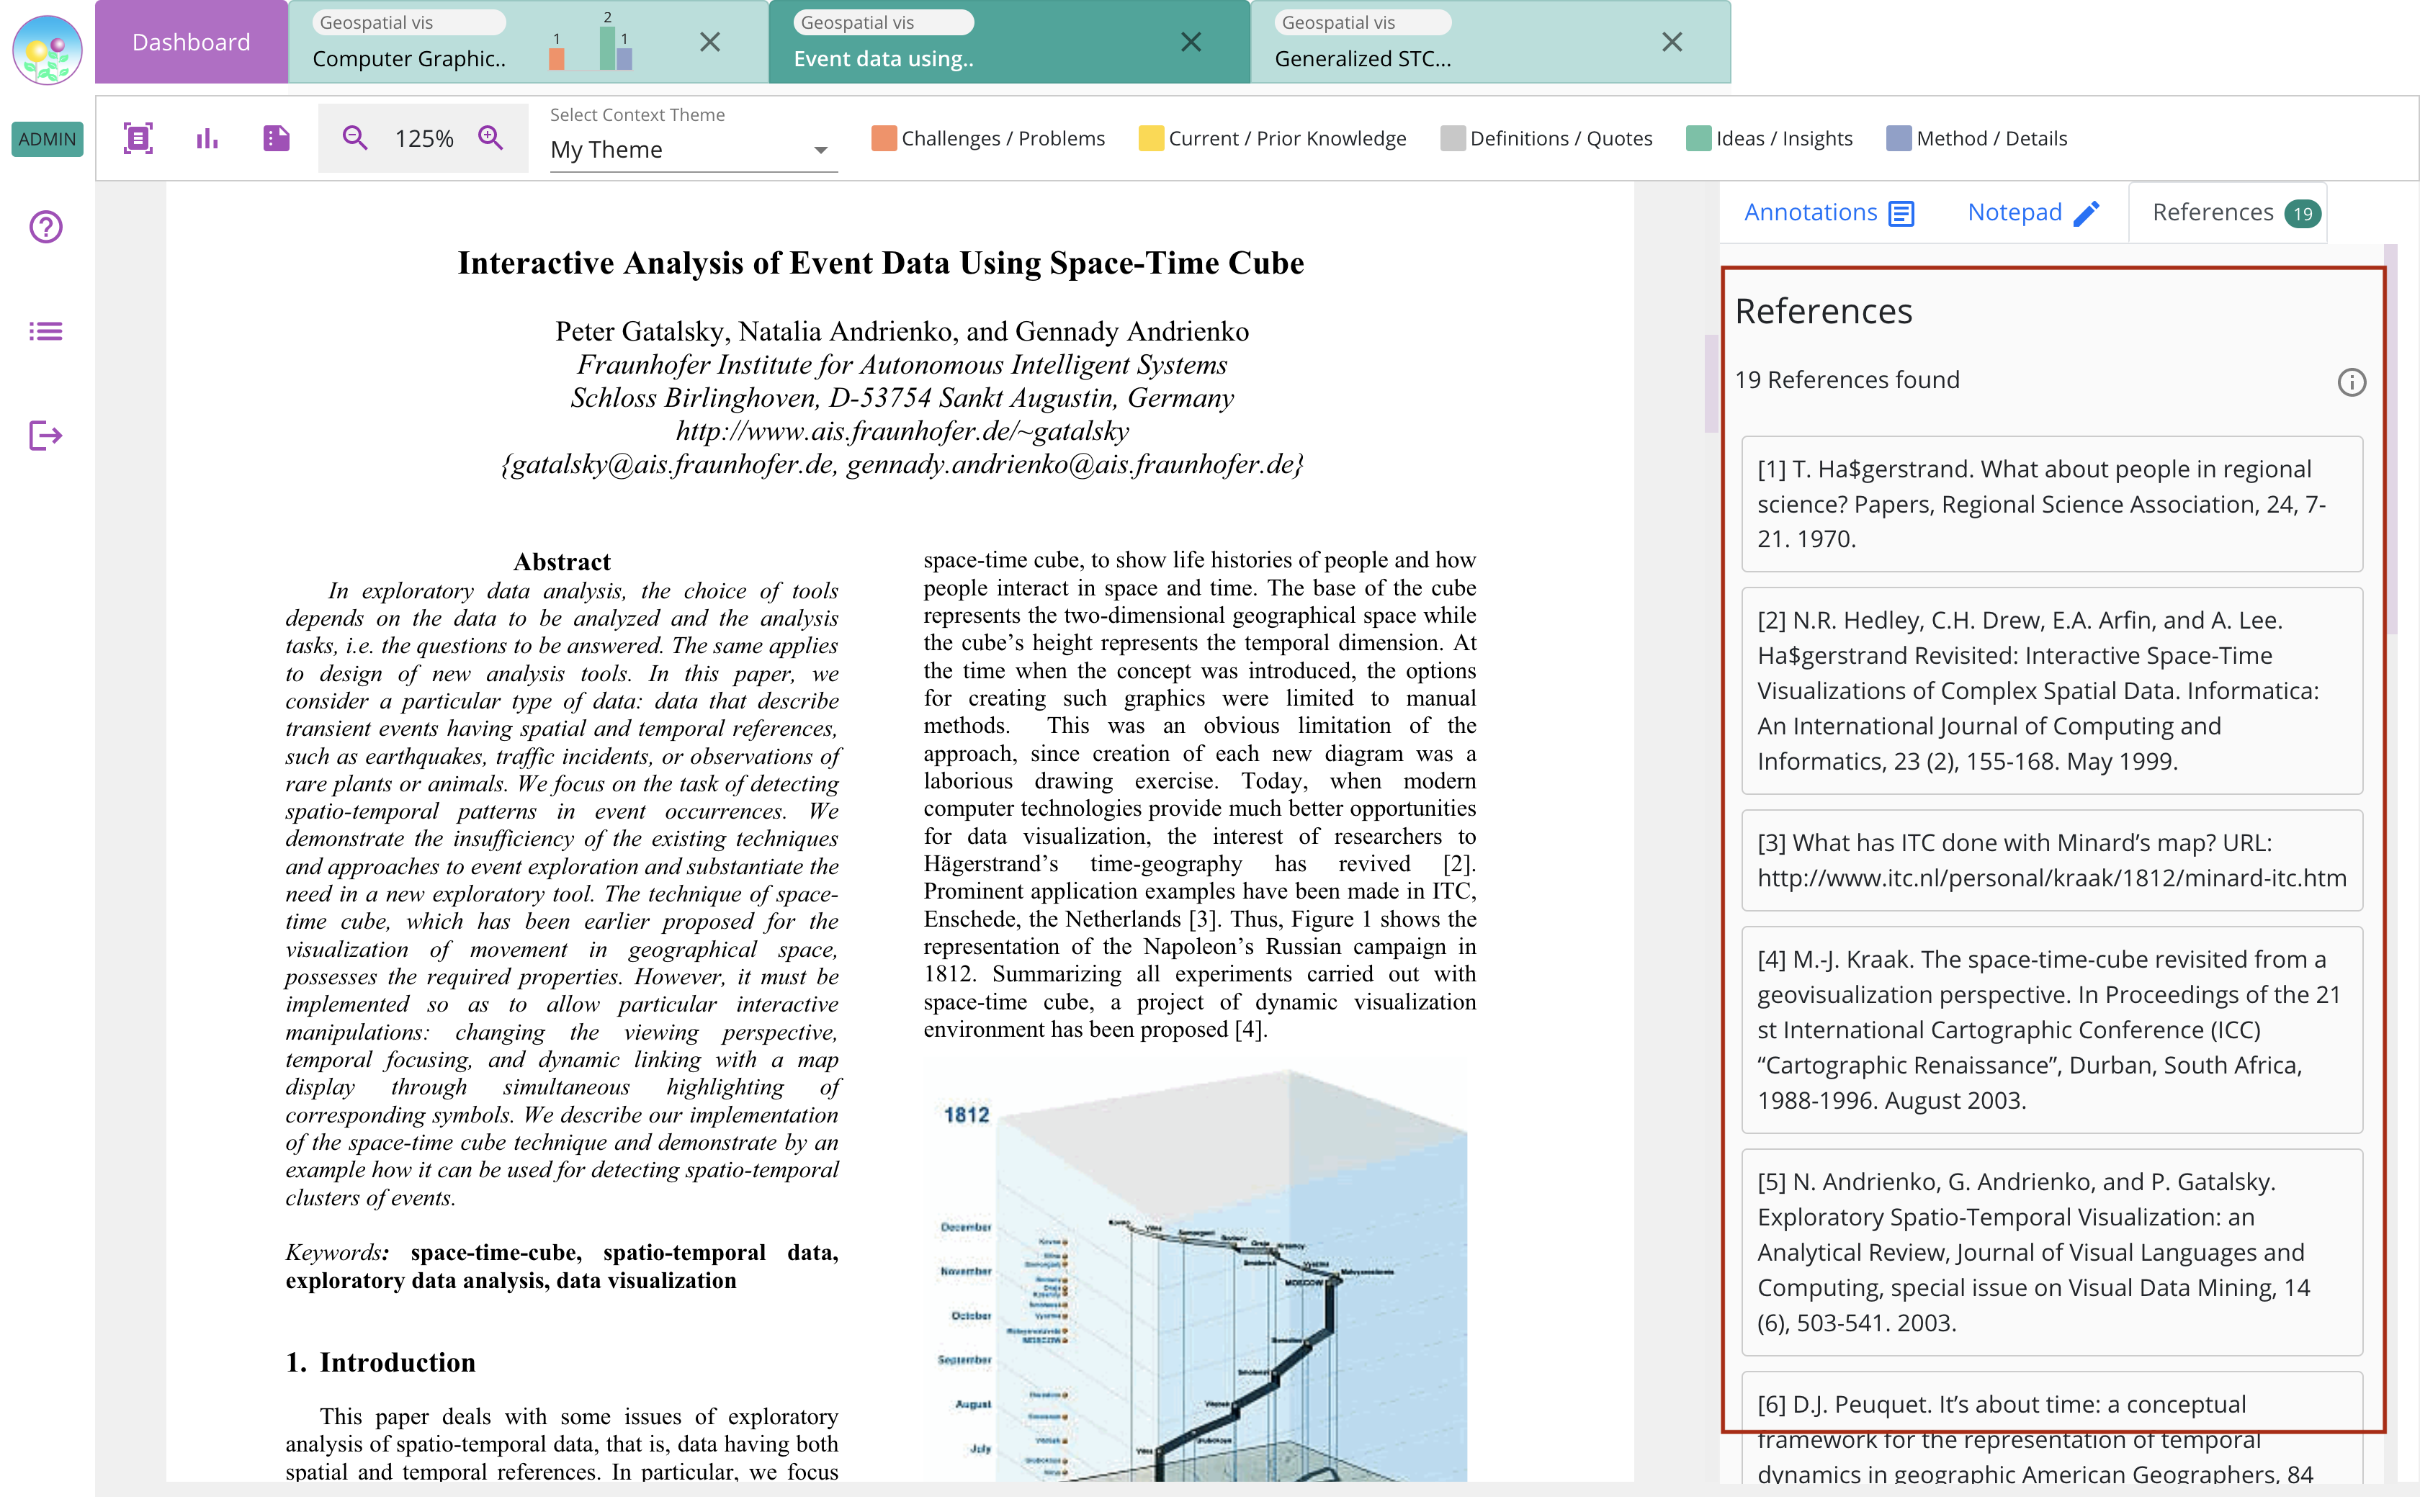2420x1512 pixels.
Task: Click the document notes icon in toolbar
Action: 276,138
